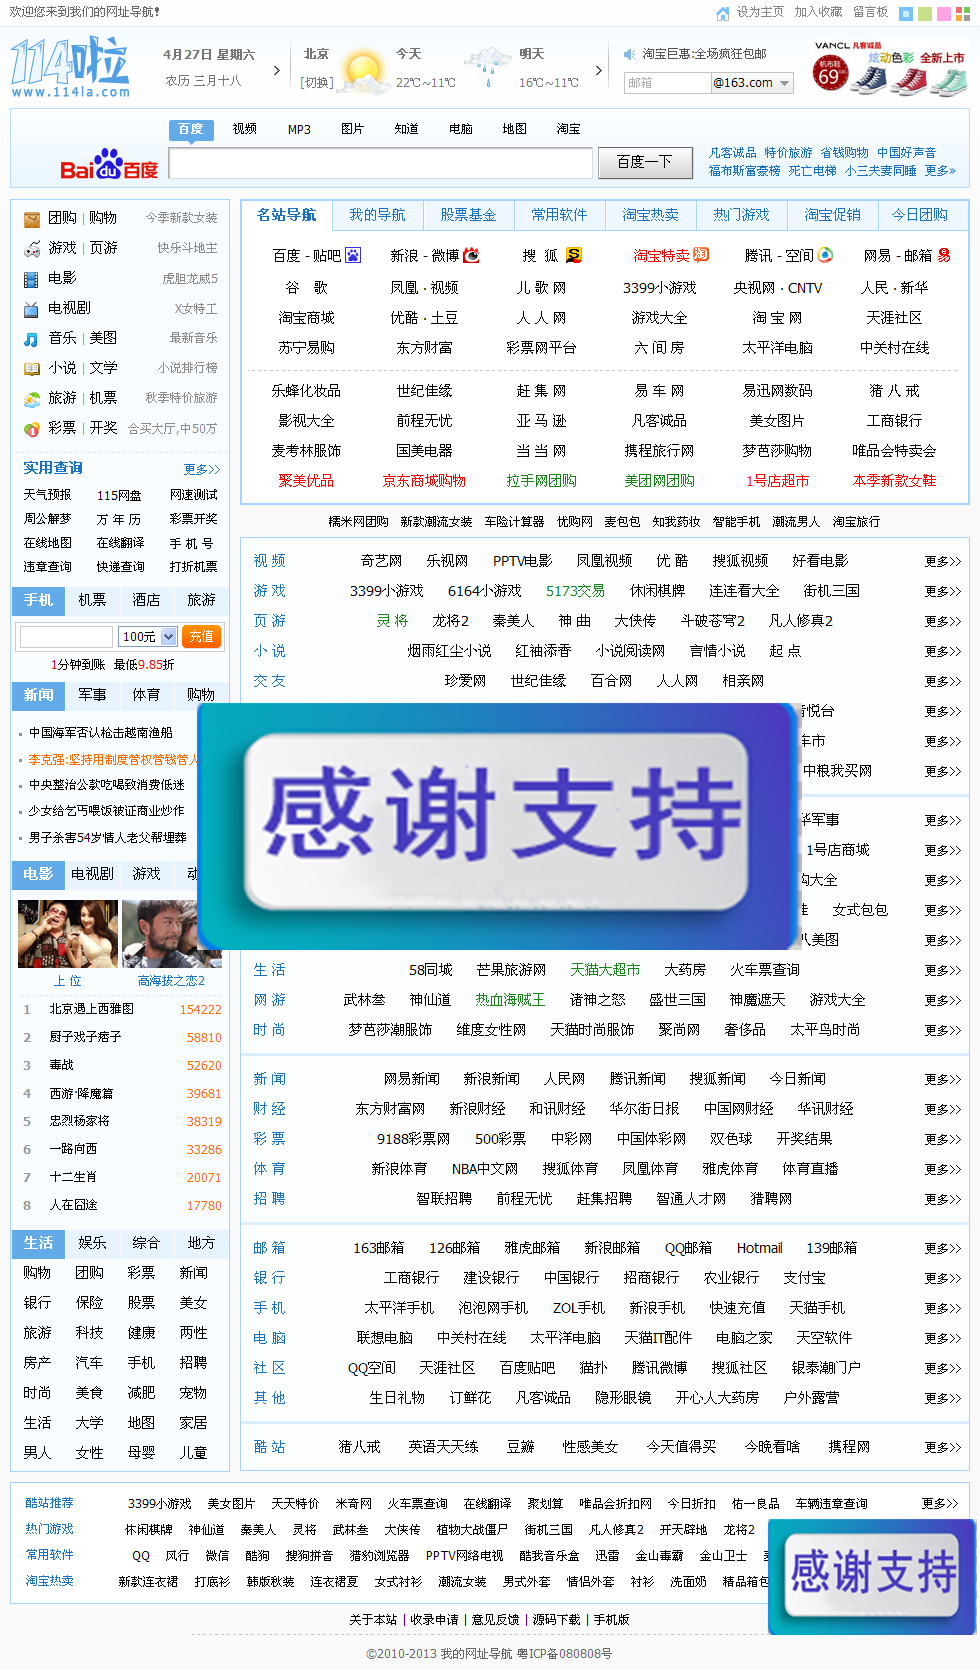Switch the search tab to 淘宝
Viewport: 980px width, 1670px height.
(x=569, y=129)
